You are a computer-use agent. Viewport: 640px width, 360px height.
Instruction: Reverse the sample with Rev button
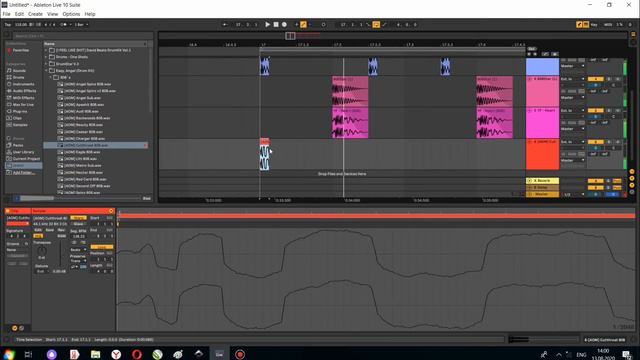point(61,230)
